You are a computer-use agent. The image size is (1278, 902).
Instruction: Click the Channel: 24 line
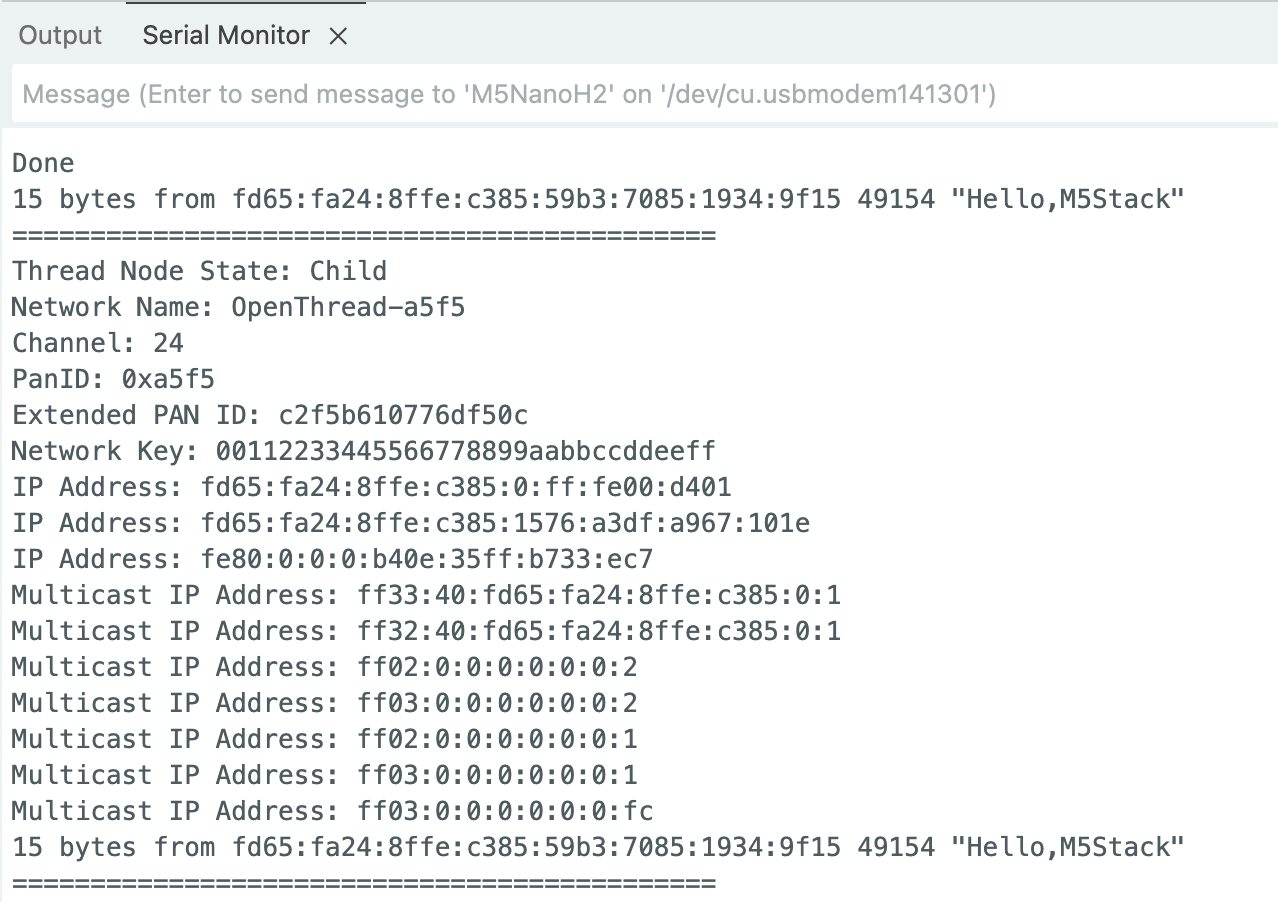98,343
